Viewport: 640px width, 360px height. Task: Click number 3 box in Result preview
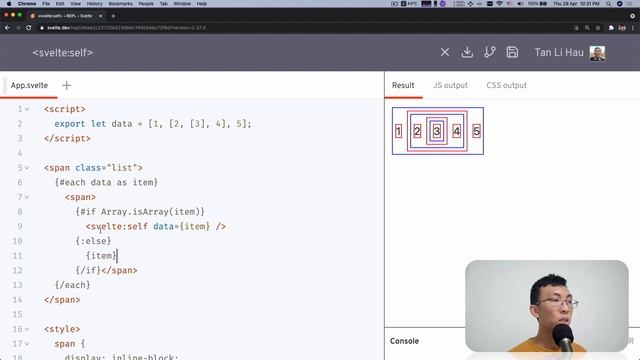click(437, 131)
